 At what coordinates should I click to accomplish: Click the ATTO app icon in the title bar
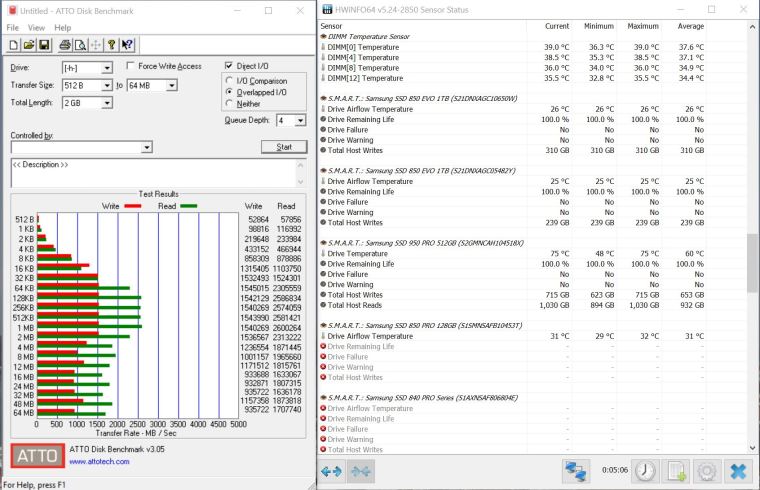point(12,11)
